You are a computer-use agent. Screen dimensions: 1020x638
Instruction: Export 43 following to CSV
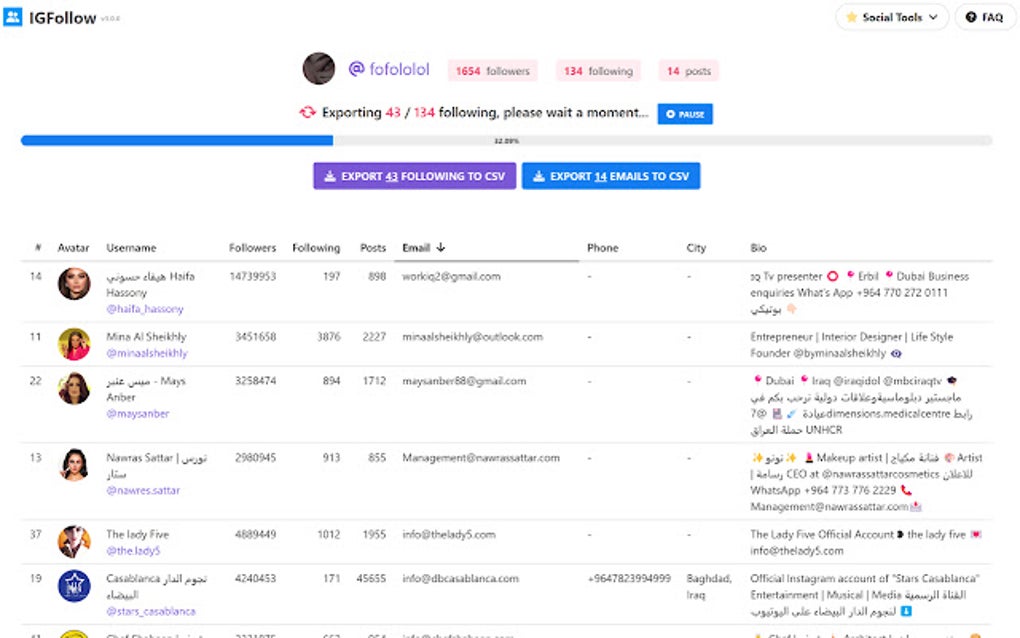click(x=414, y=176)
